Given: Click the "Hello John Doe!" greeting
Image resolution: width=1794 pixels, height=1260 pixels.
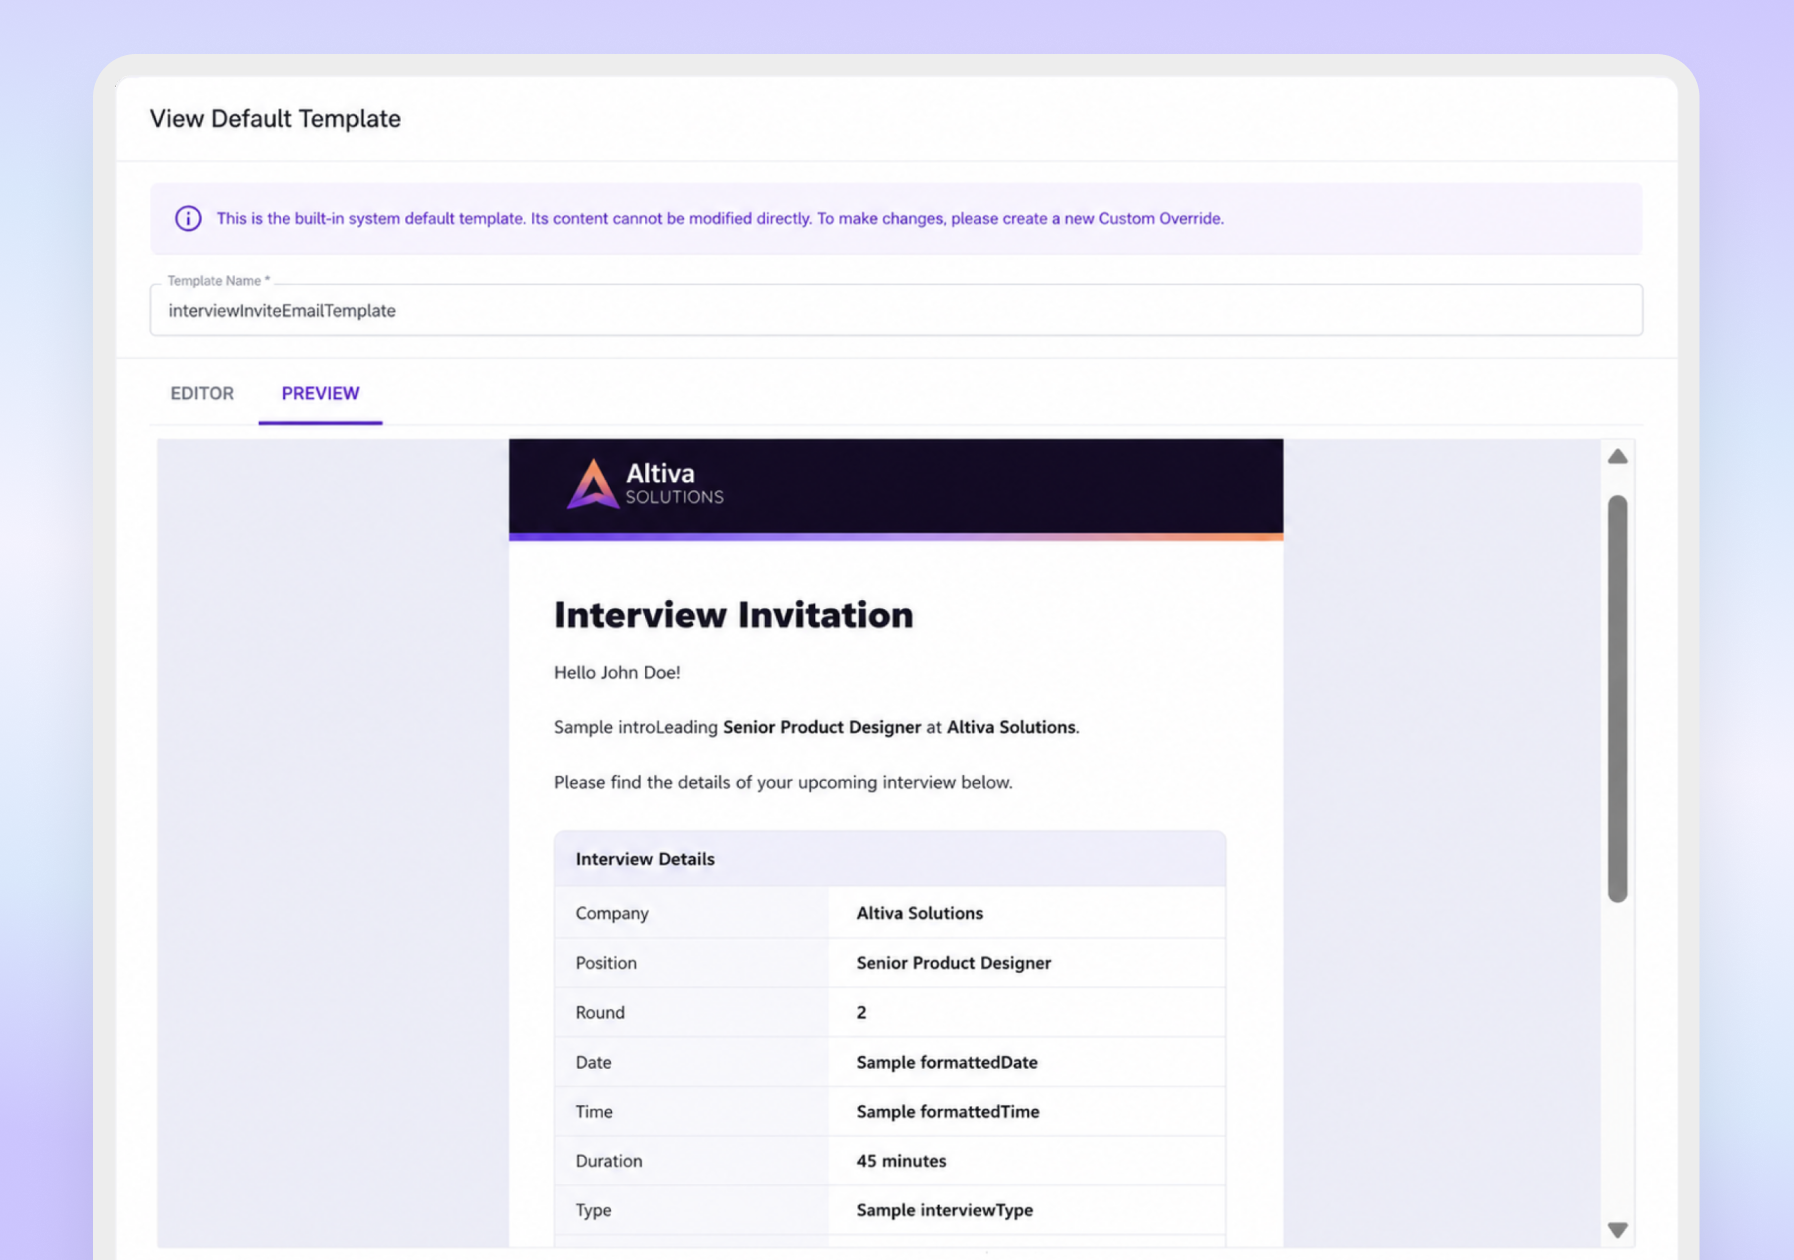Looking at the screenshot, I should click(617, 672).
